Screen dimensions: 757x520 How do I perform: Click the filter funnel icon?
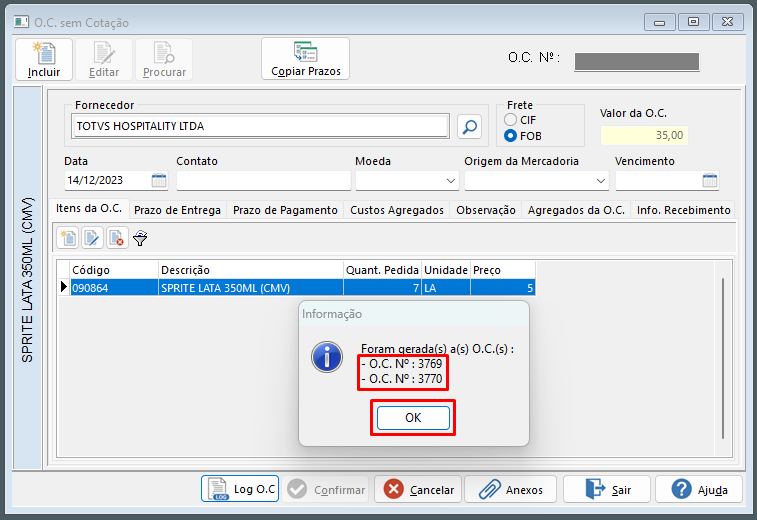coord(140,238)
